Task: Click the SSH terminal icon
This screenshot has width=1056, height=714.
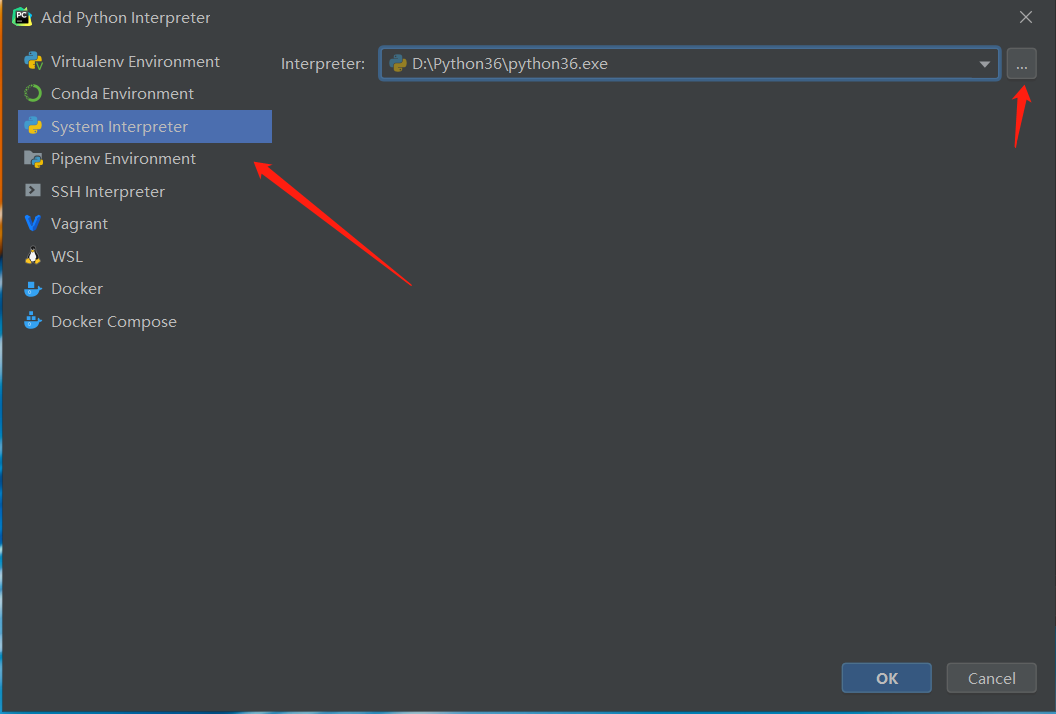Action: tap(32, 191)
